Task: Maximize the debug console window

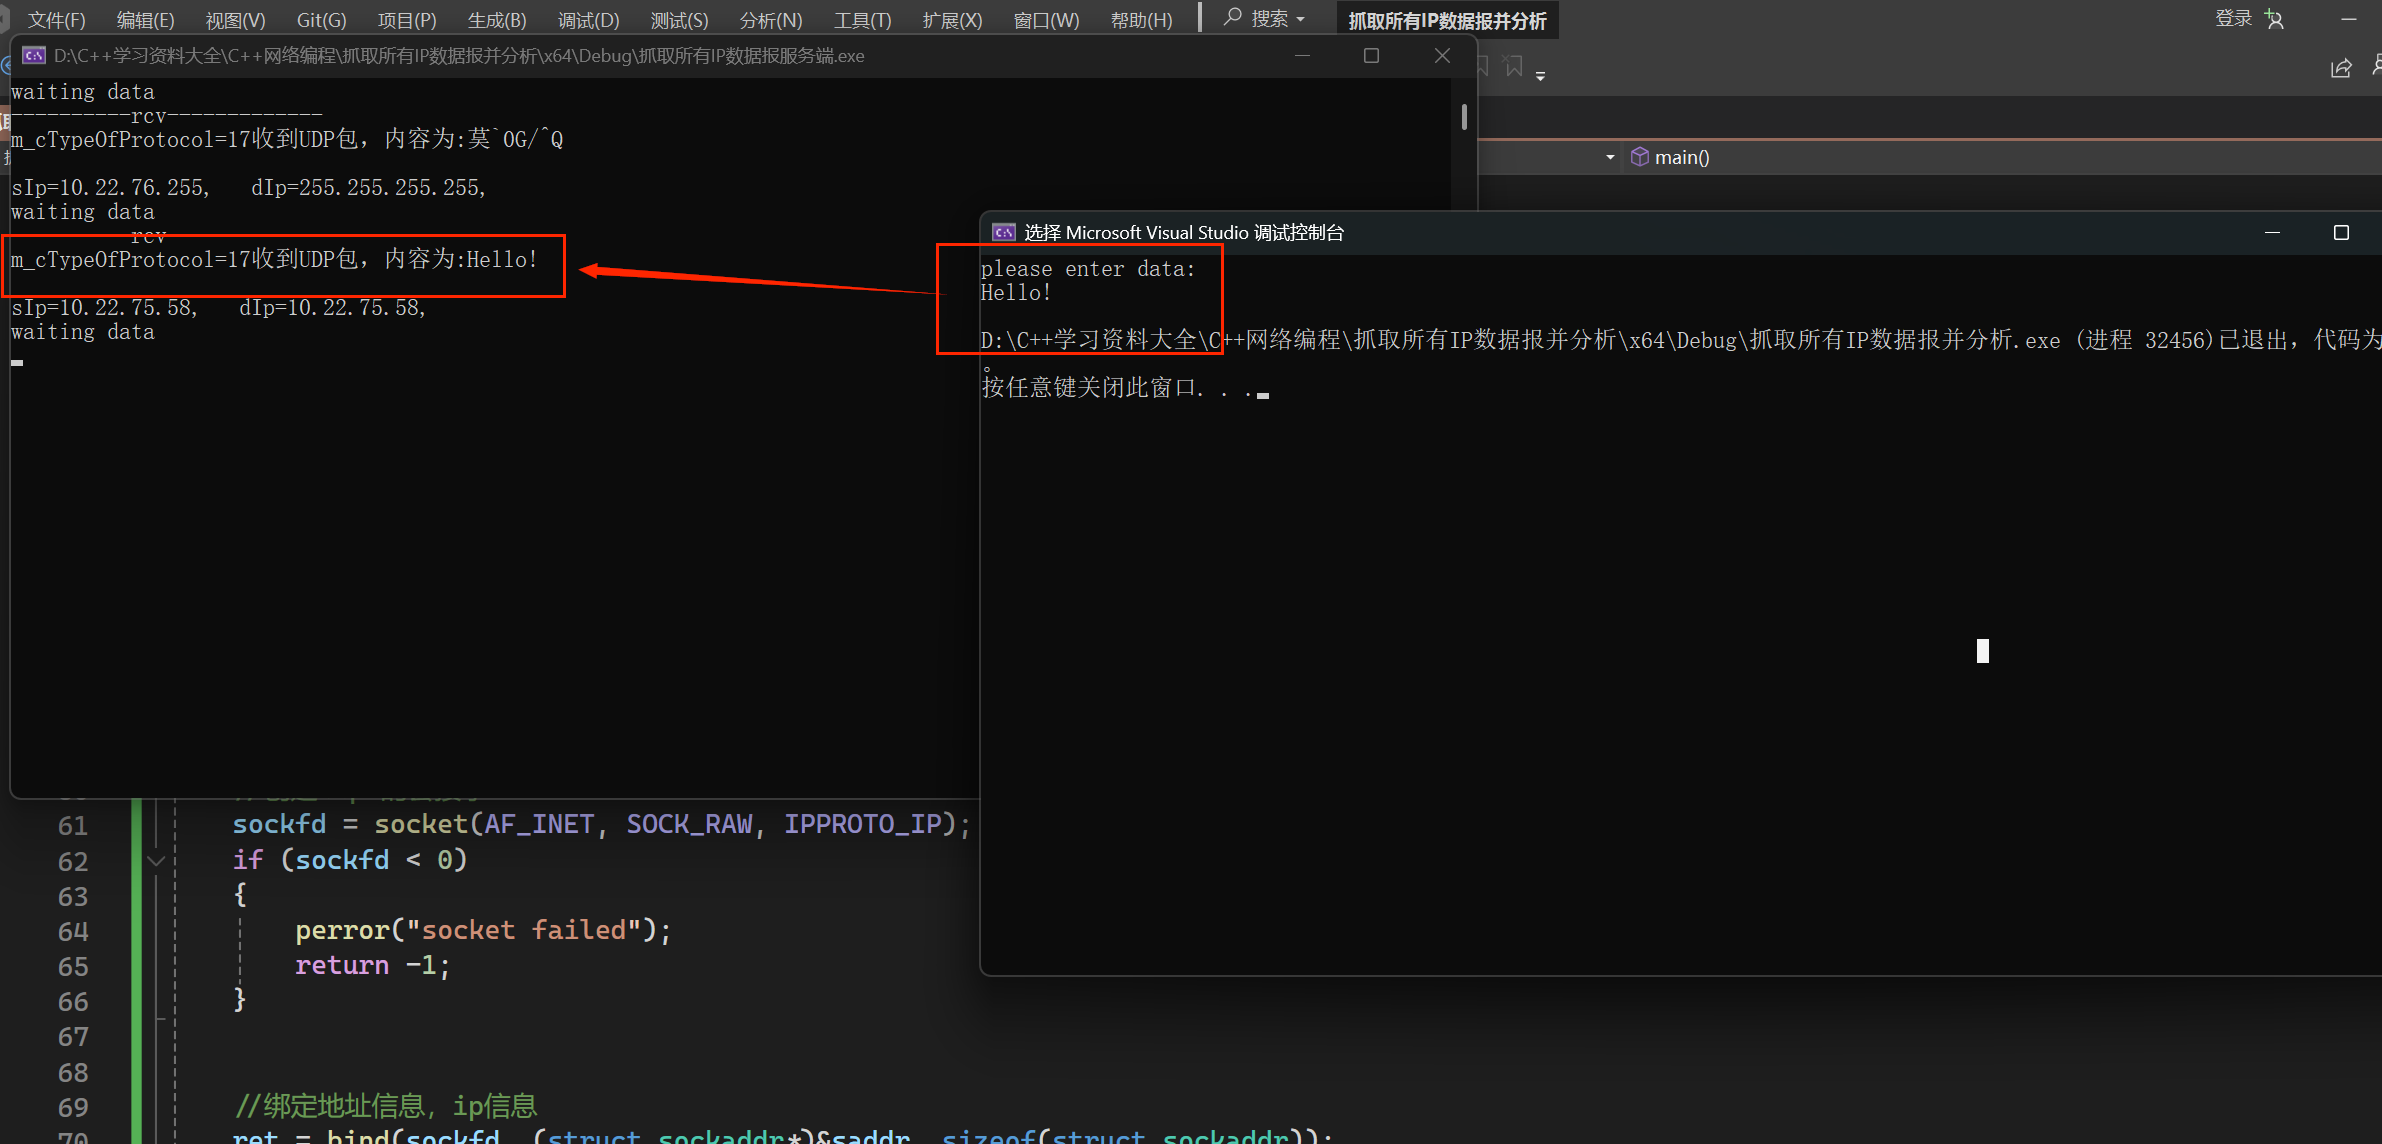Action: point(2341,233)
